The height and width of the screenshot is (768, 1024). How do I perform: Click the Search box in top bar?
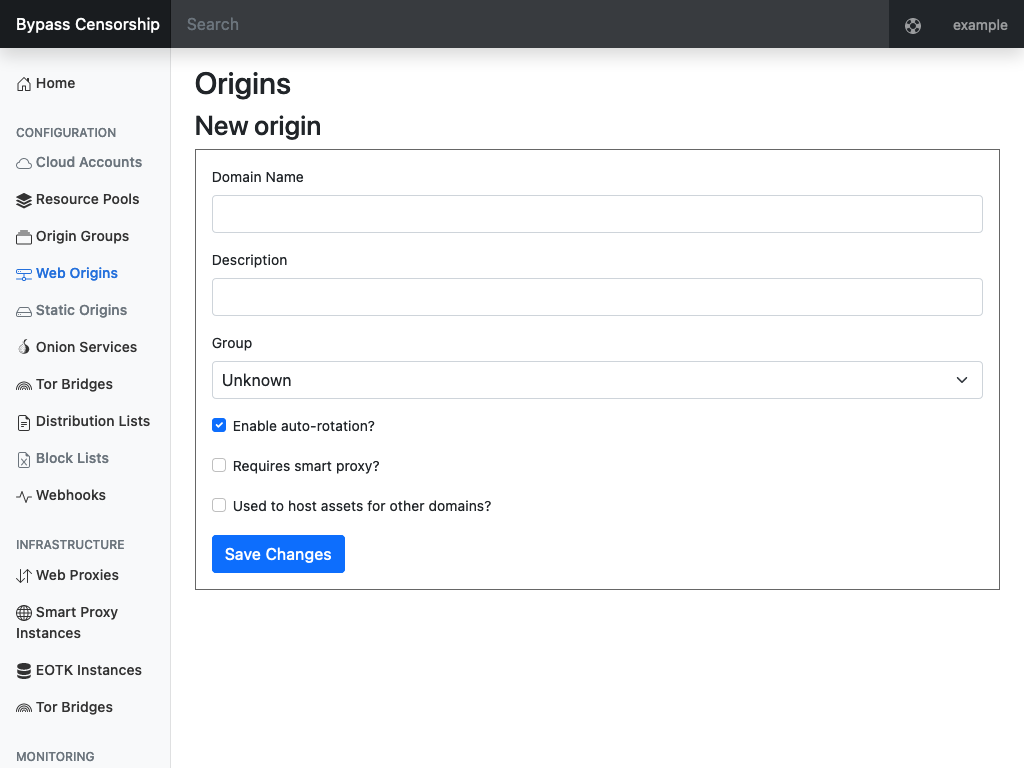530,24
